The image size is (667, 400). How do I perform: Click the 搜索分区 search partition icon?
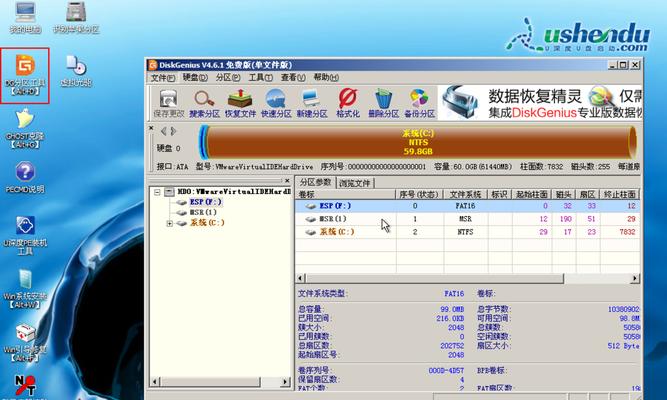204,103
